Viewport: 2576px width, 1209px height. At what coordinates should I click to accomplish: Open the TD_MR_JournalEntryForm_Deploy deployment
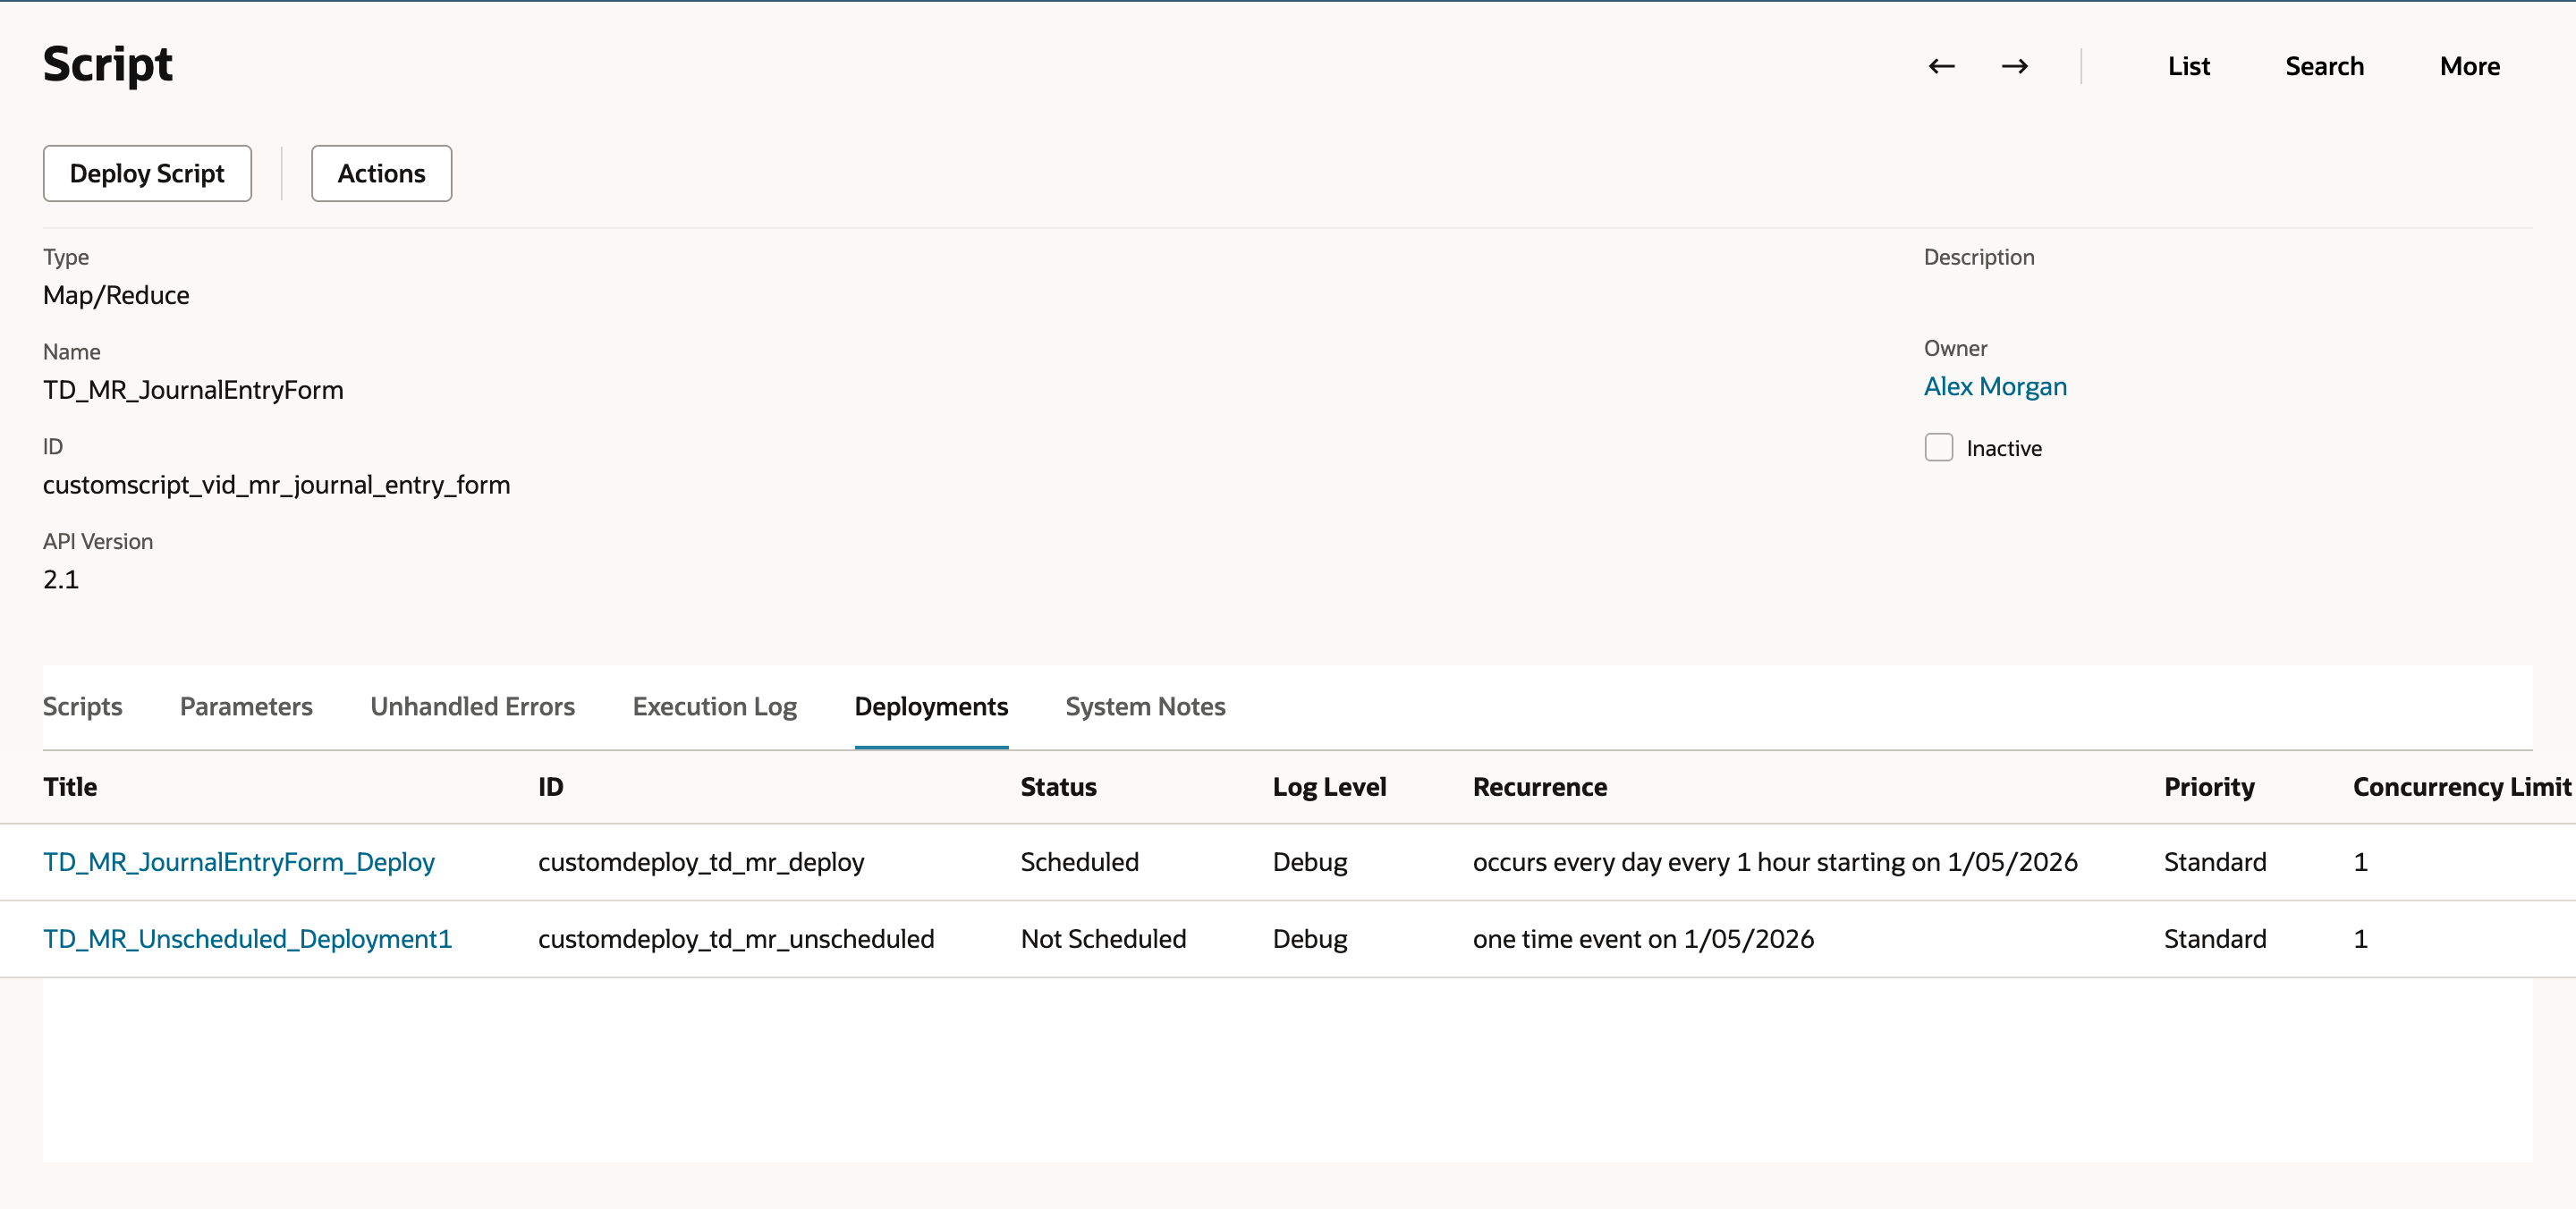239,862
